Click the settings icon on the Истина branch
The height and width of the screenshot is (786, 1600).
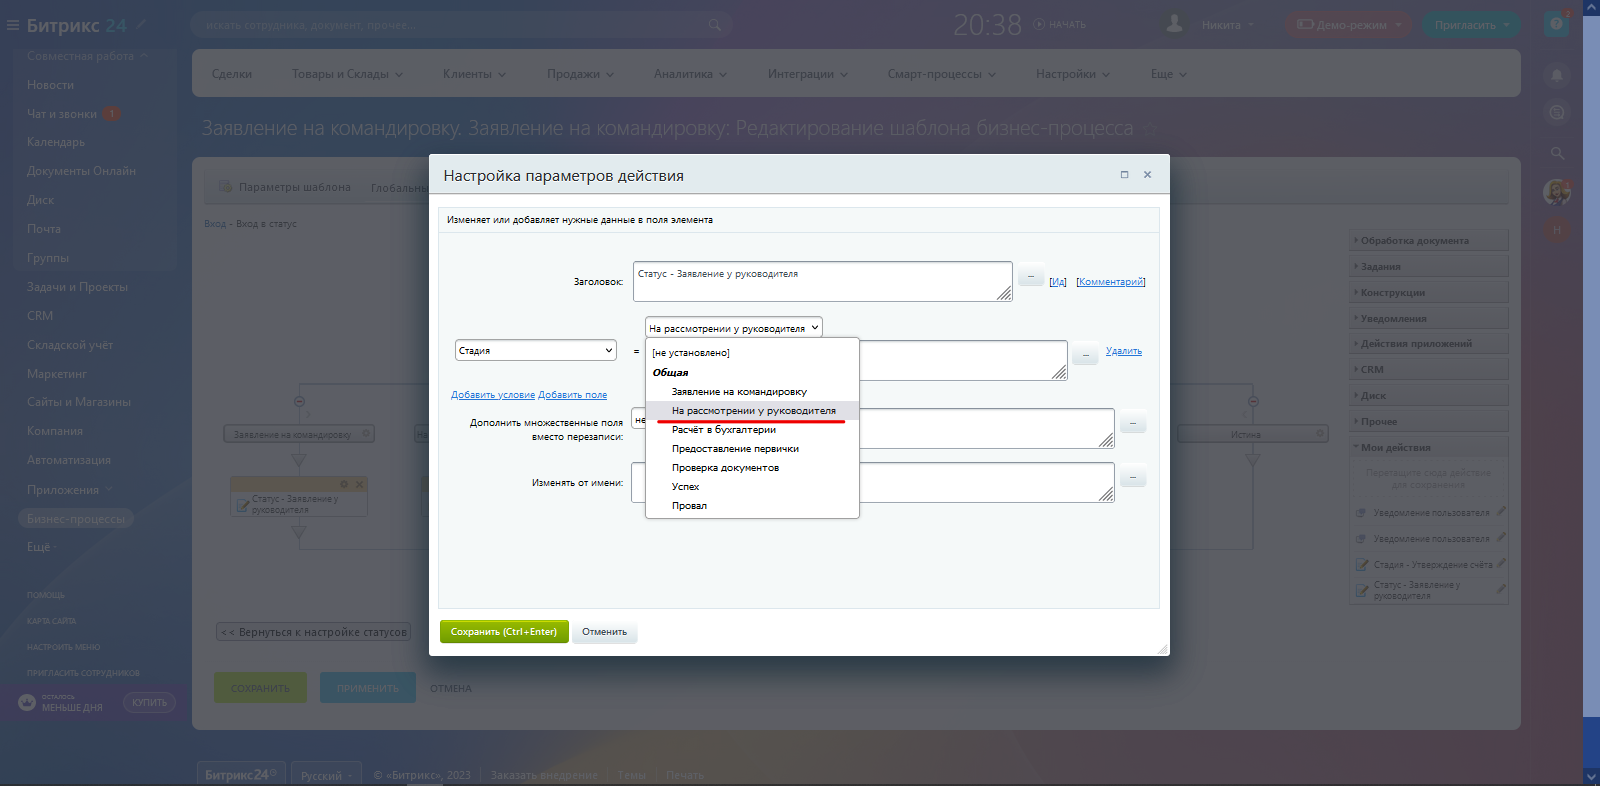[1320, 434]
